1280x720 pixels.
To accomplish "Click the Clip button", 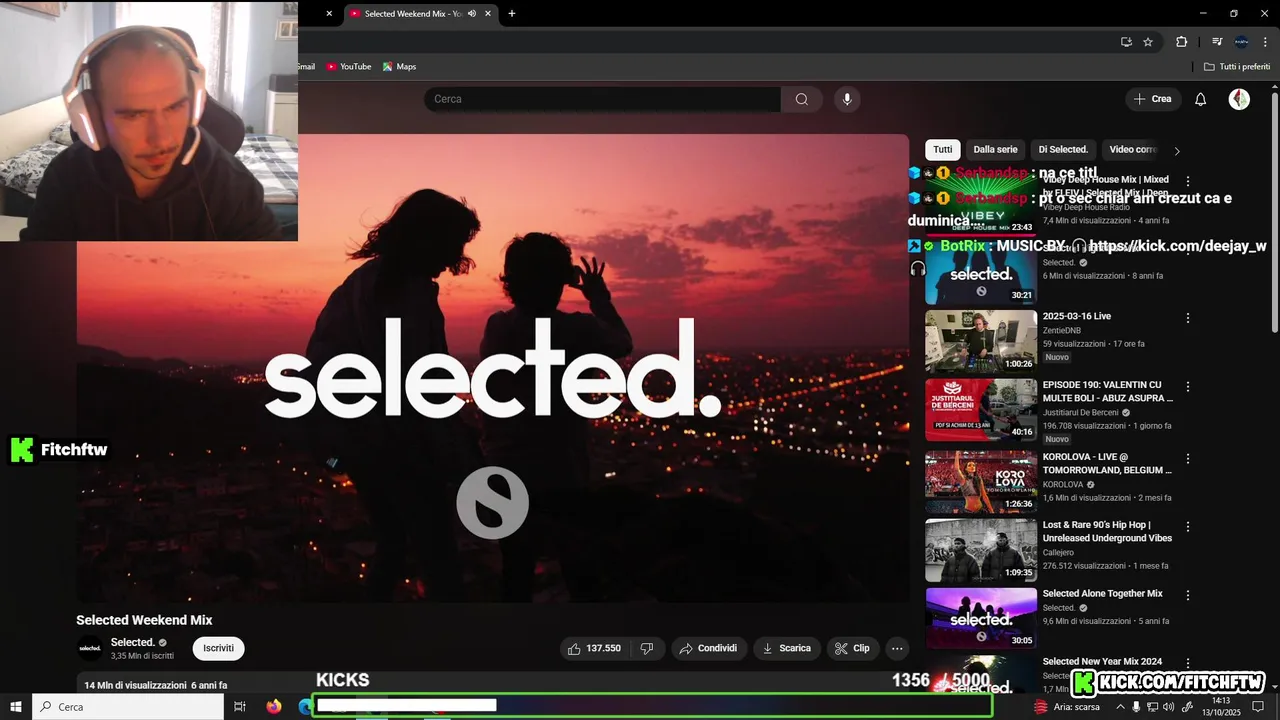I will pos(852,648).
